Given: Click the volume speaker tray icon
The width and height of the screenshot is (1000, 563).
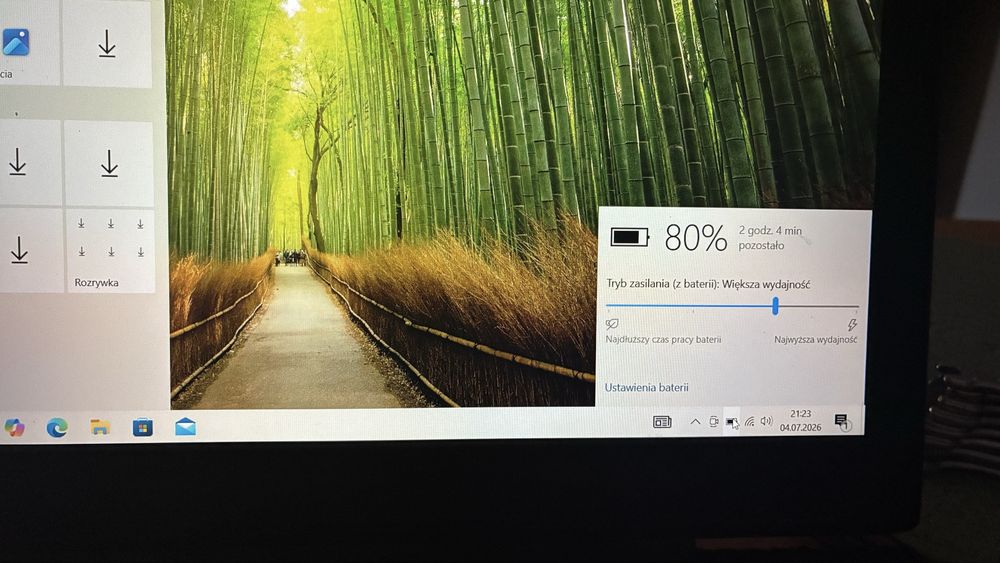Looking at the screenshot, I should [767, 421].
